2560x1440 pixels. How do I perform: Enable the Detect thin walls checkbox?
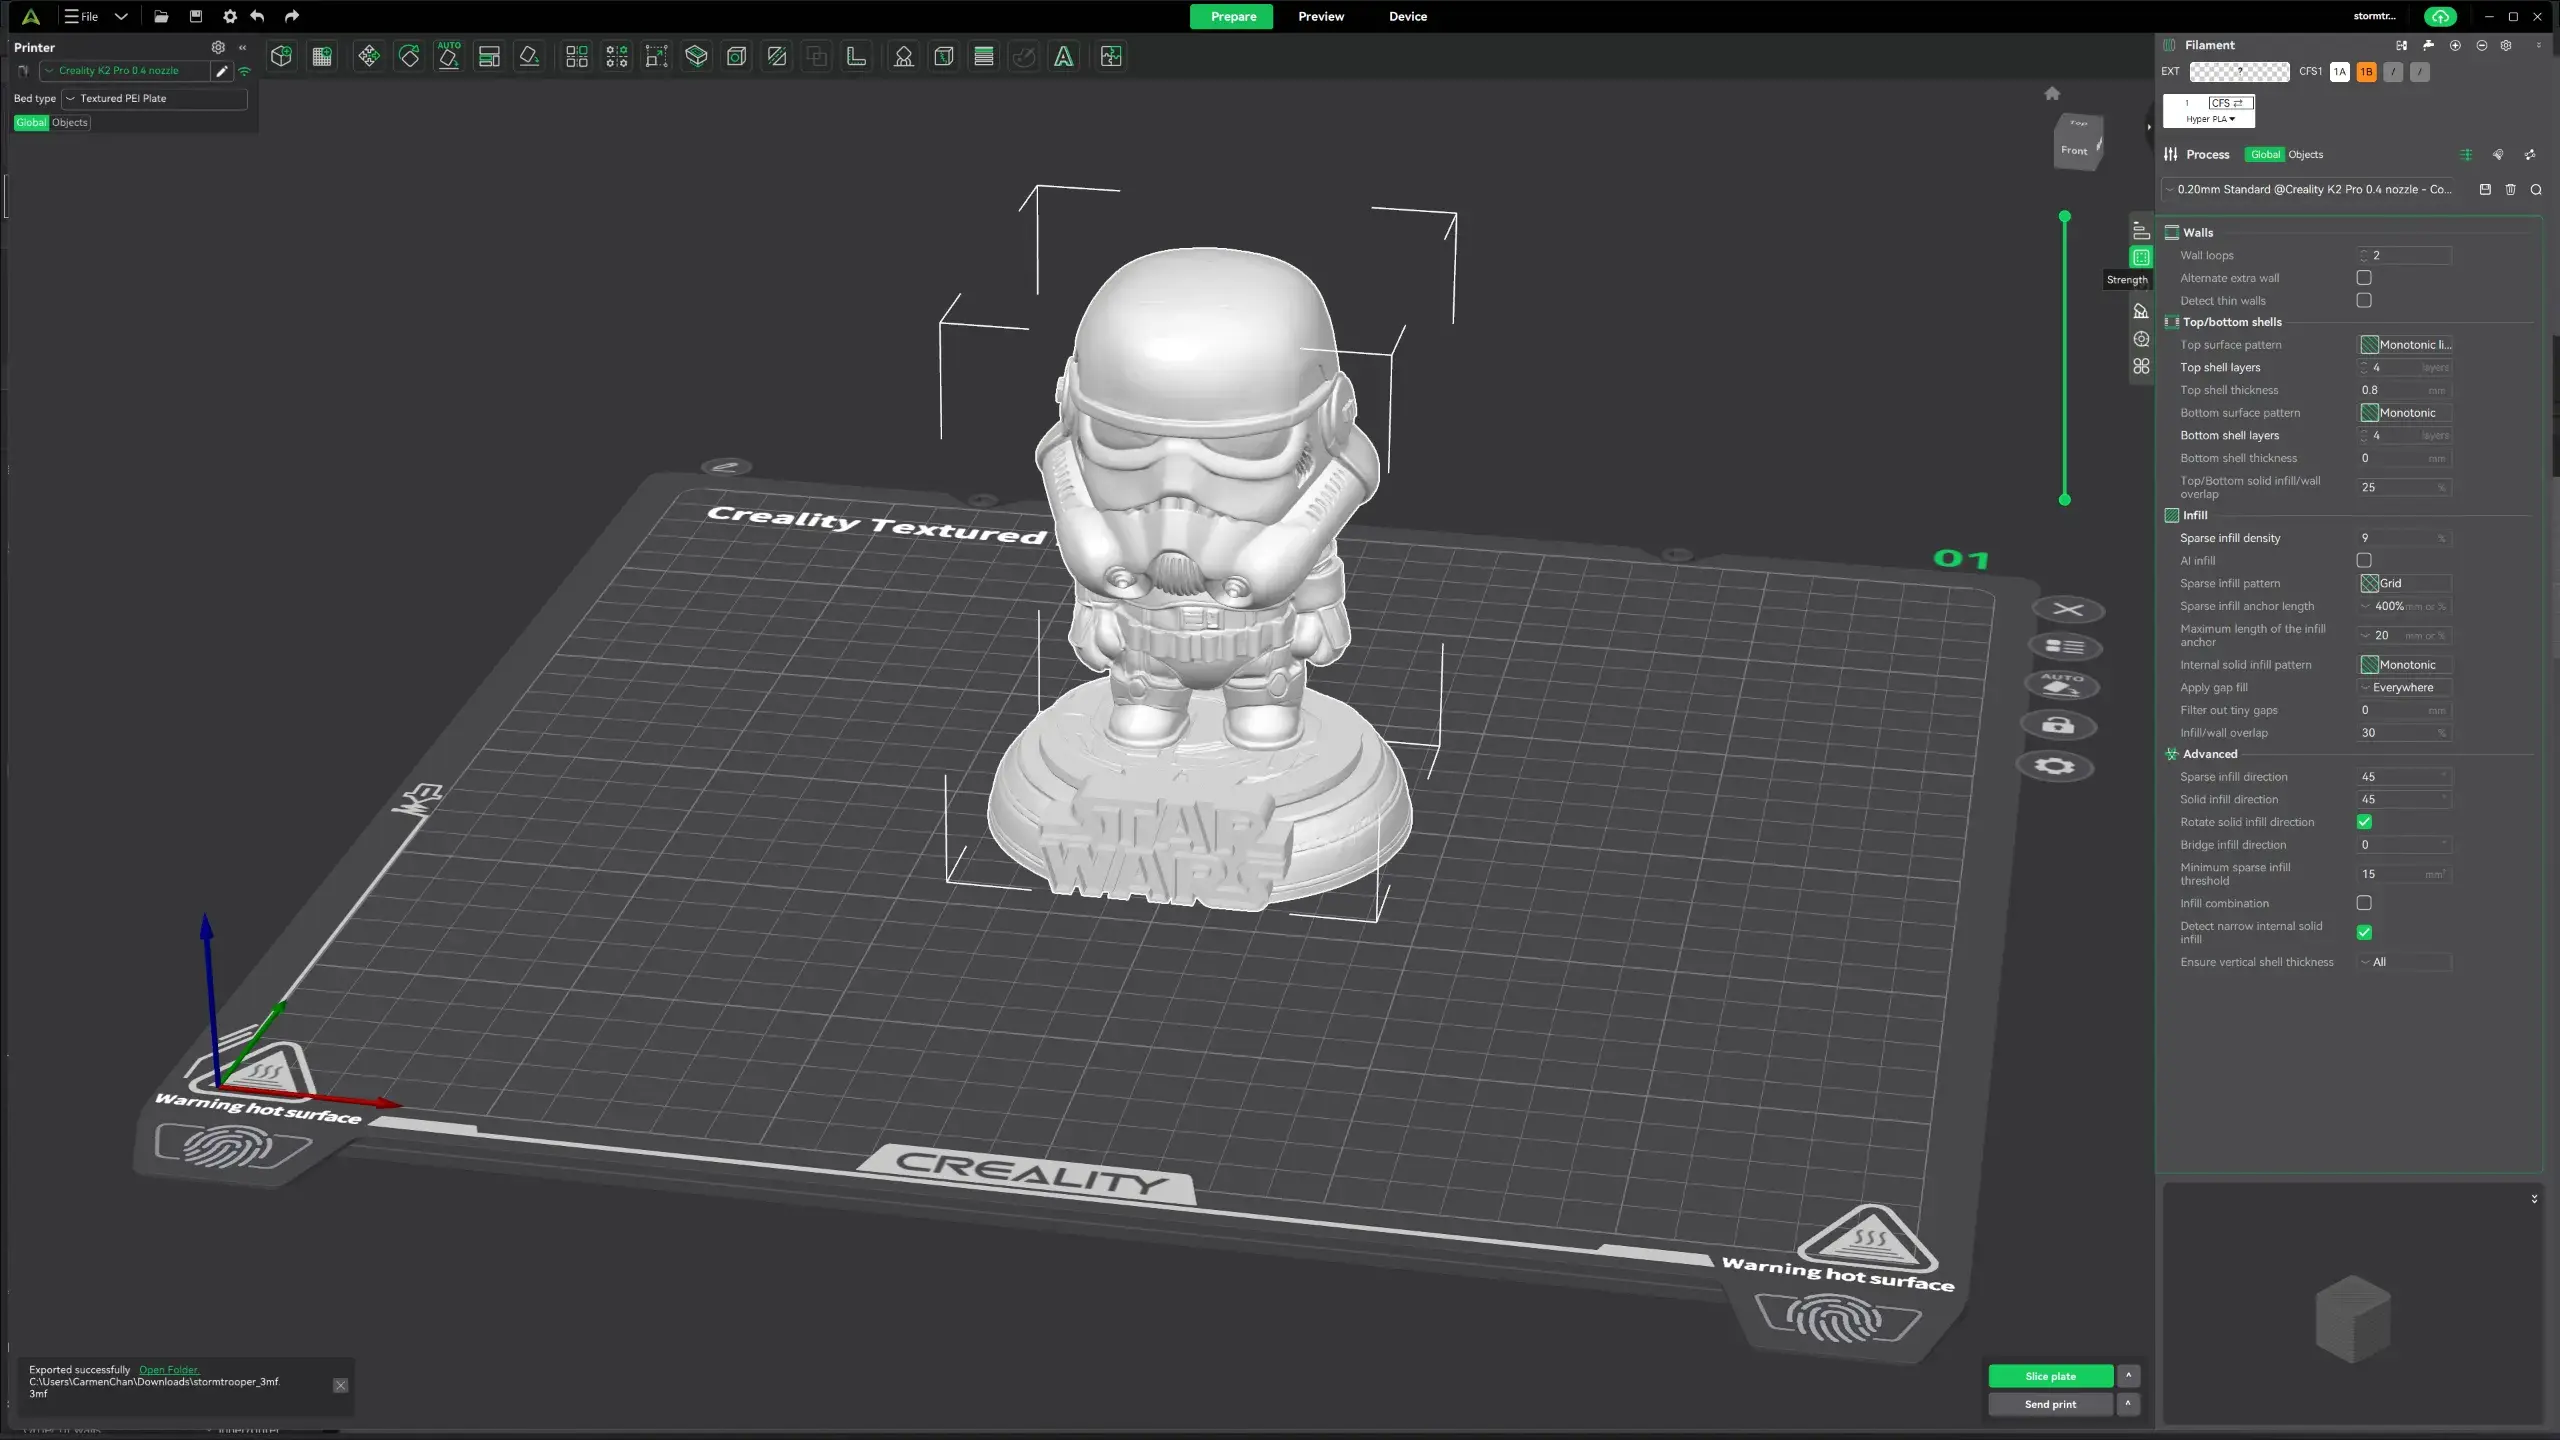2364,300
